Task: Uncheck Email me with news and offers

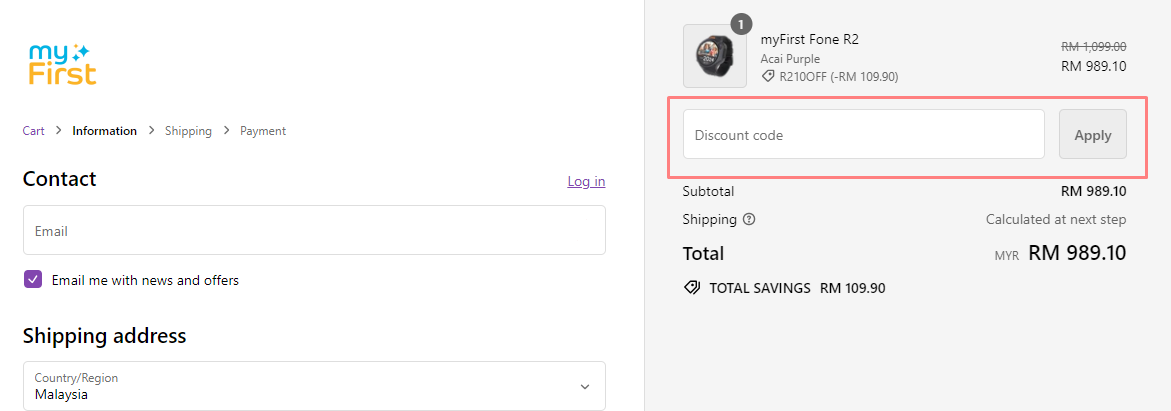Action: (33, 280)
